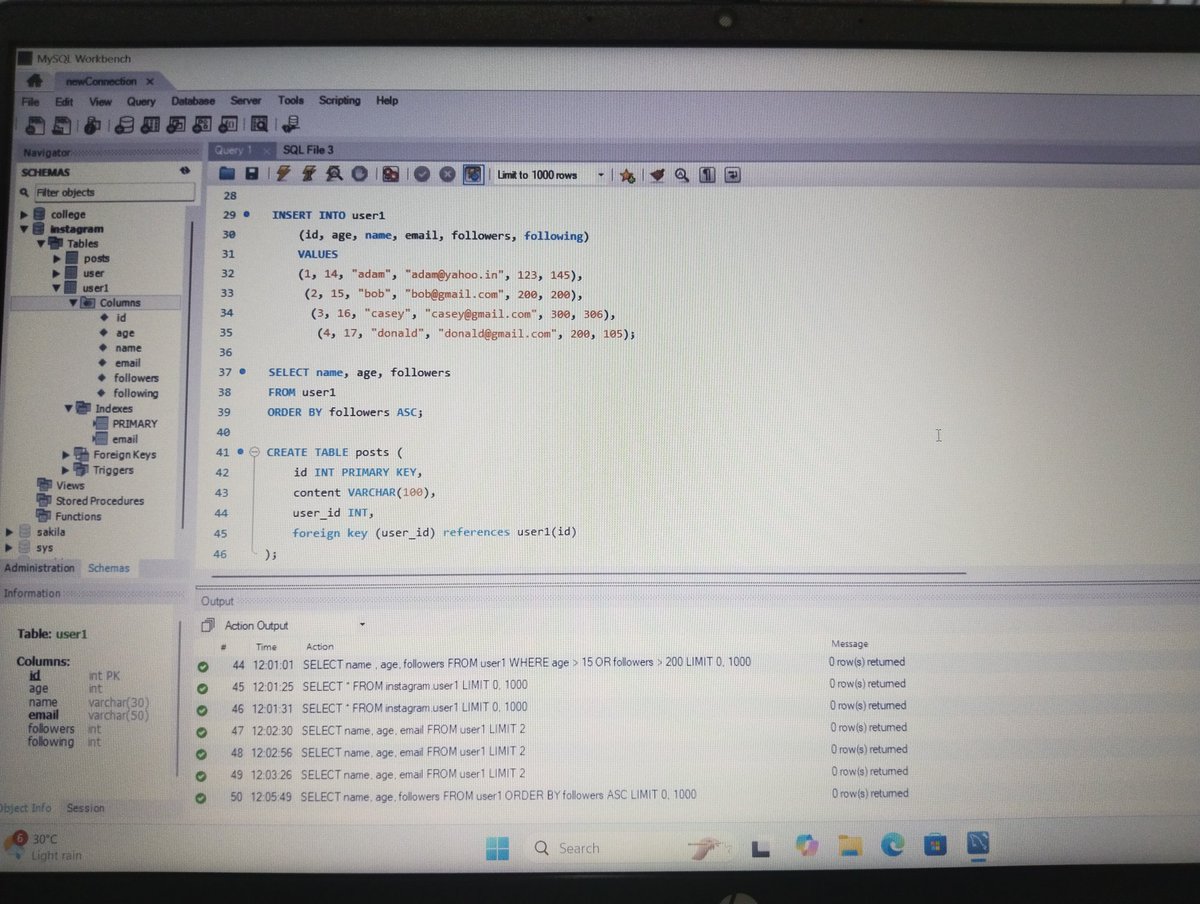
Task: Open the Windows Start menu
Action: click(x=497, y=848)
